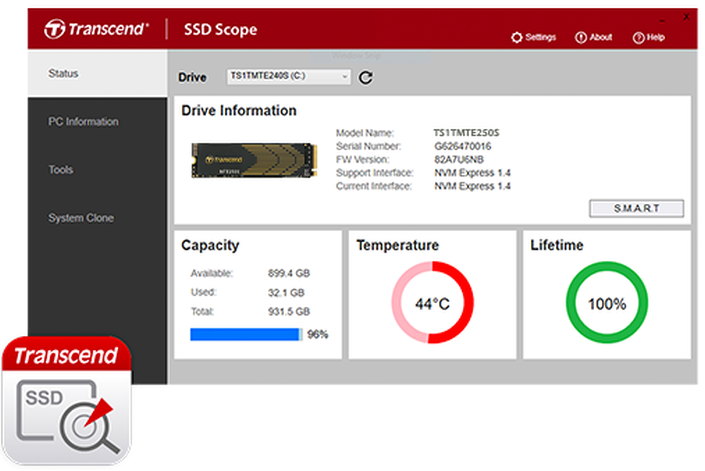This screenshot has width=705, height=471.
Task: Click the Total 931.5 GB value
Action: pos(289,311)
